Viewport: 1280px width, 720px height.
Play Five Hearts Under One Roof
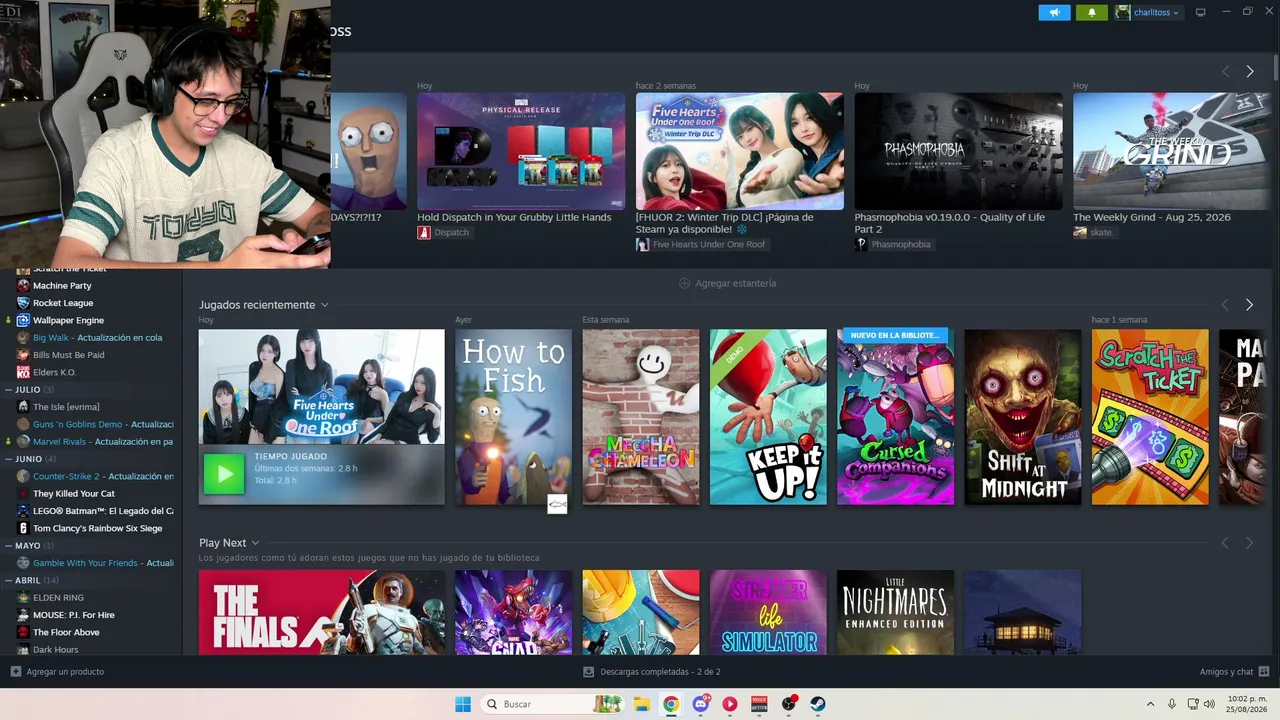[223, 474]
